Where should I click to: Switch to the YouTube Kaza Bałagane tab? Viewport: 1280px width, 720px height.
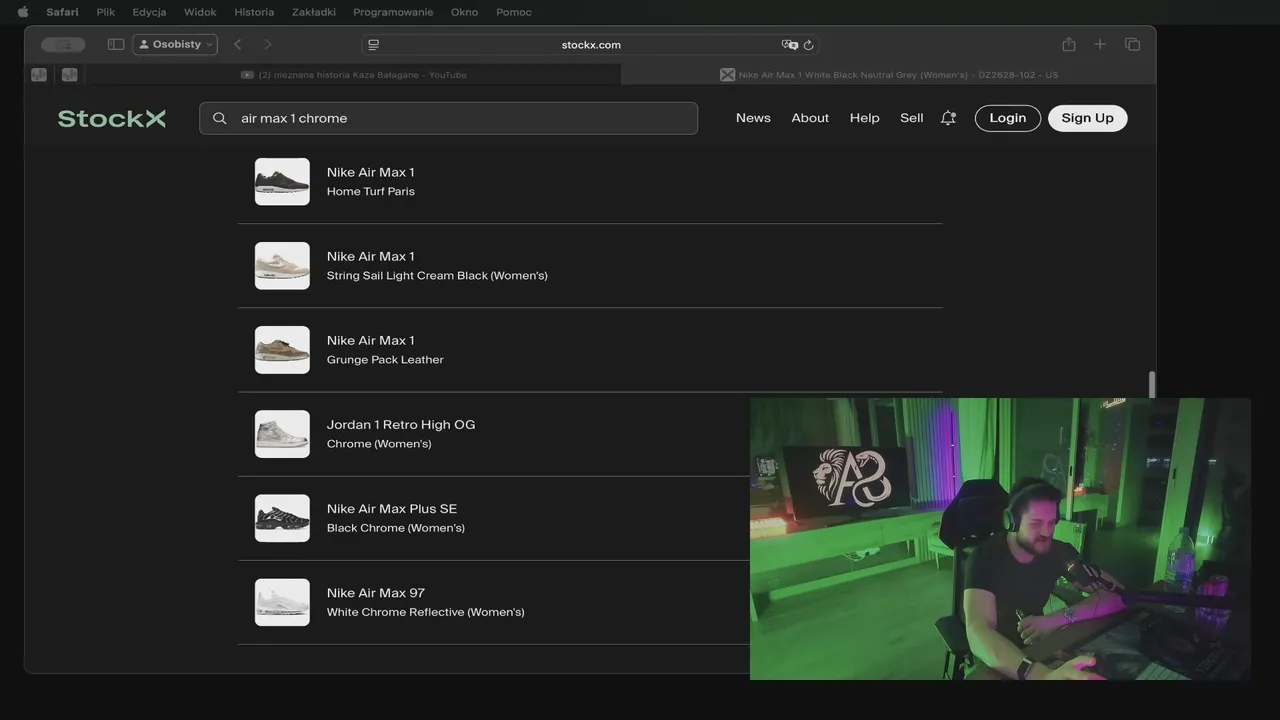click(354, 75)
